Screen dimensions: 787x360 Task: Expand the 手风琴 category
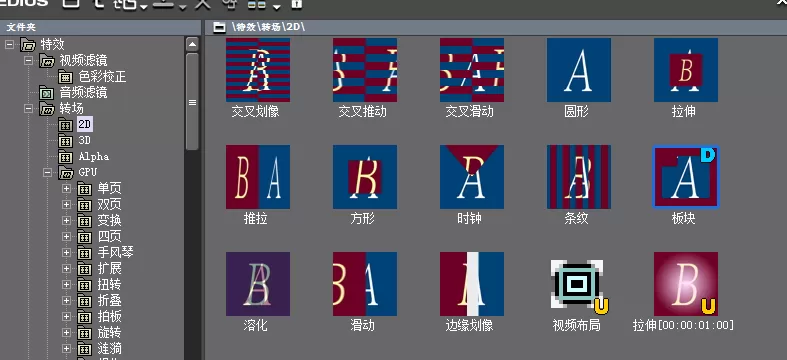coord(66,252)
